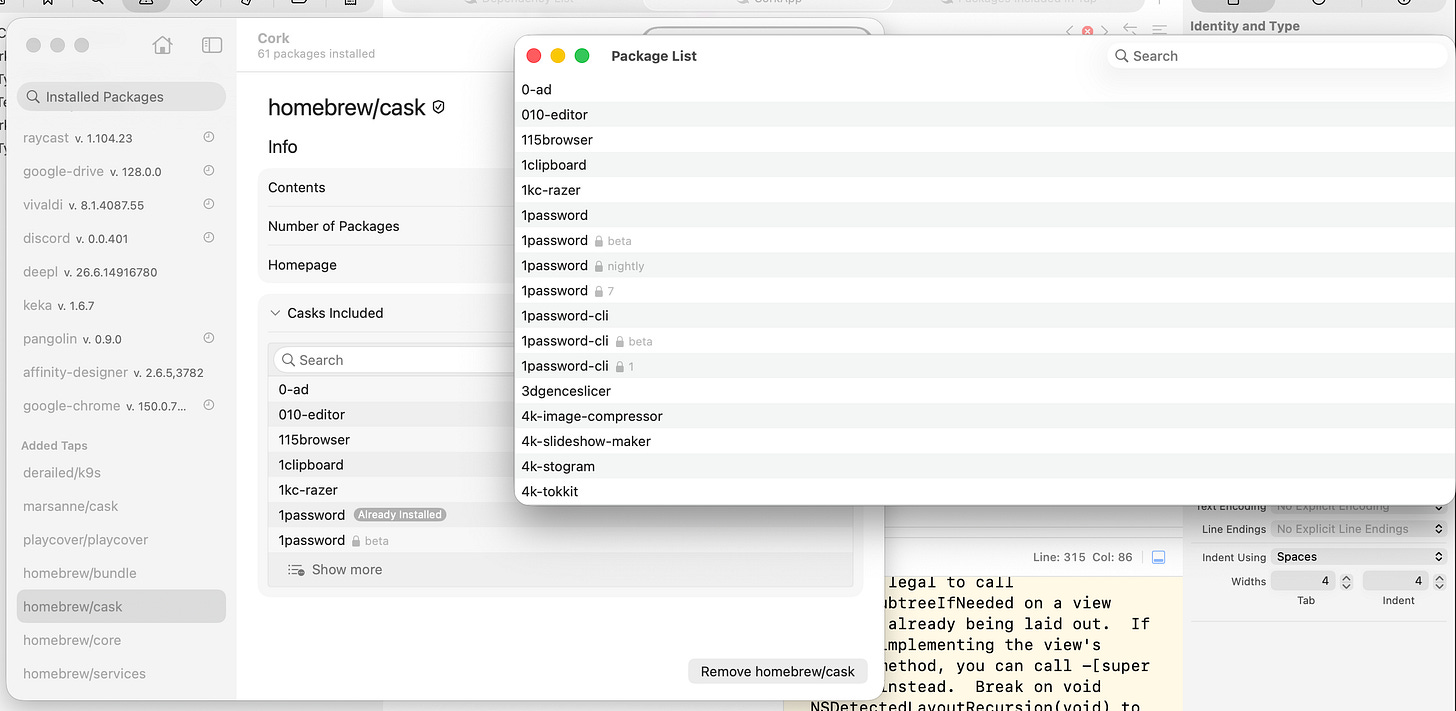Focus the Installed Packages search field
Screen dimensions: 1456x711
(x=121, y=97)
